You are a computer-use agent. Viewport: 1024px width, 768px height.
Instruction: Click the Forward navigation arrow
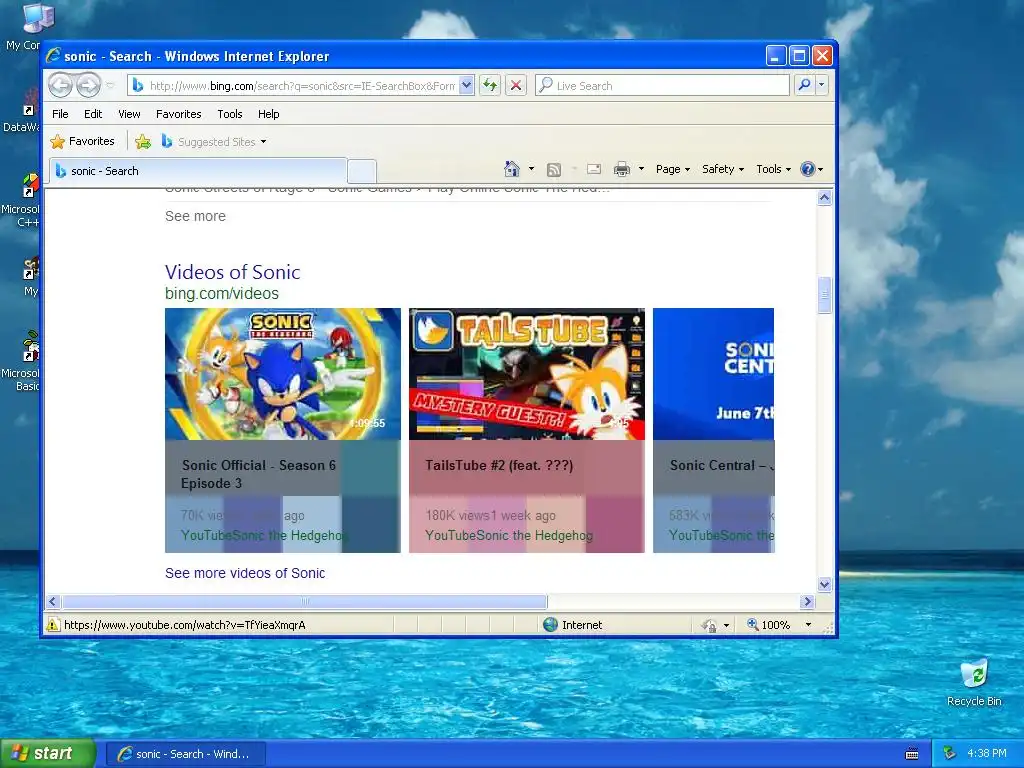click(88, 85)
